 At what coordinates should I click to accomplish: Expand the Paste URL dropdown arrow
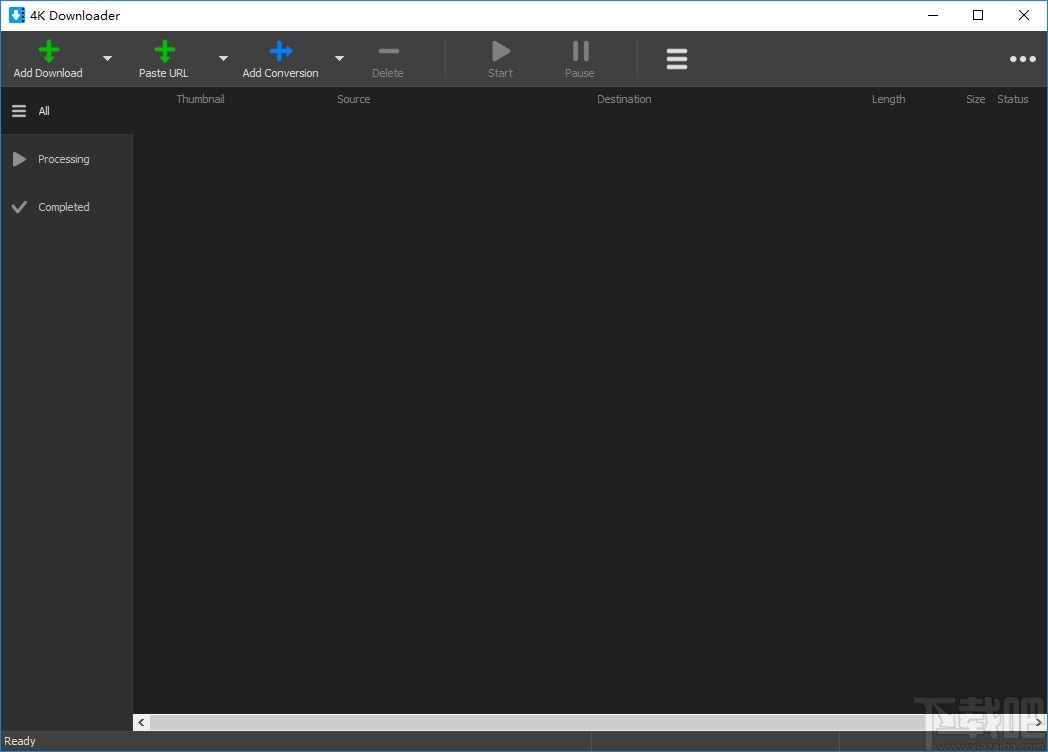point(223,58)
